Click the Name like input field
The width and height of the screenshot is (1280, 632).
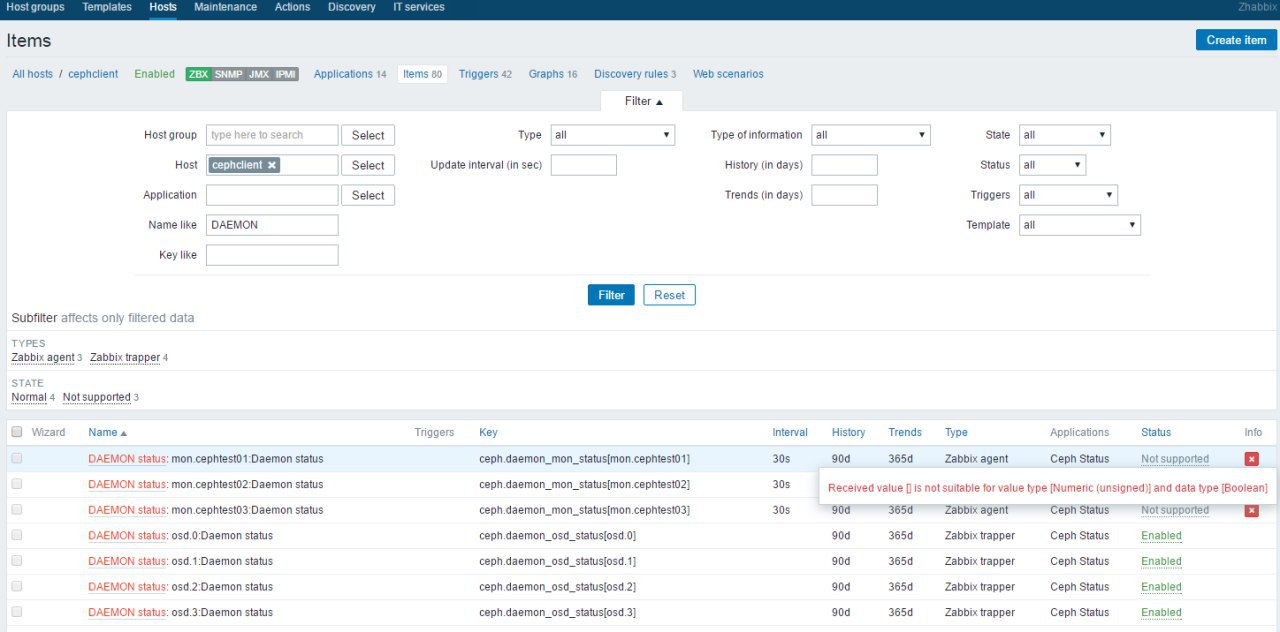[272, 225]
